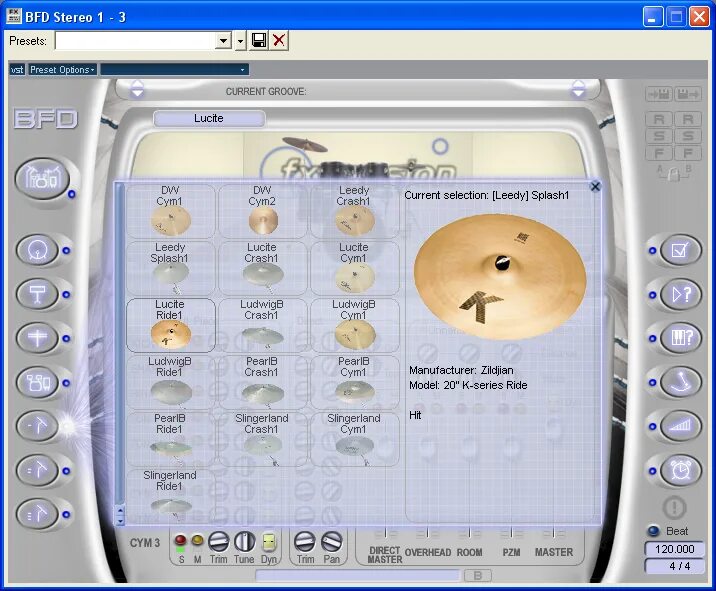
Task: Select the second cymbal slot button
Action: tap(37, 470)
